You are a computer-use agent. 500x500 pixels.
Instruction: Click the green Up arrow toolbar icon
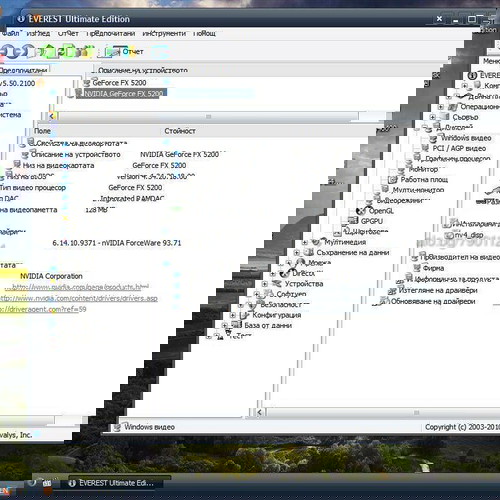(49, 52)
